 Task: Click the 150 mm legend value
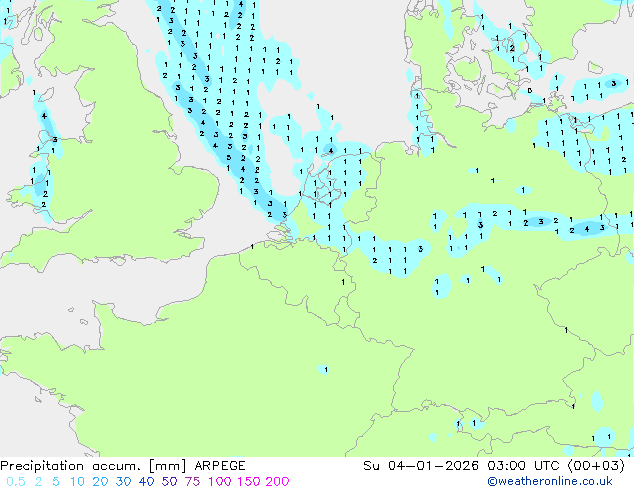(x=249, y=482)
